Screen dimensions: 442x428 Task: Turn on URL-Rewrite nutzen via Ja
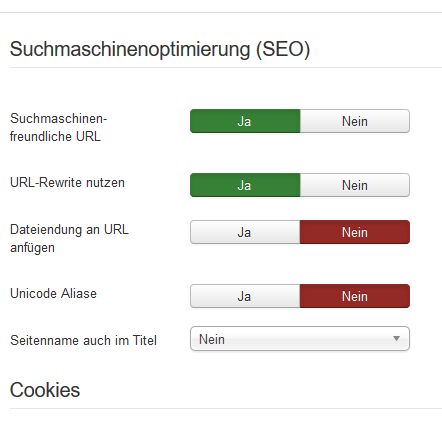(x=245, y=185)
